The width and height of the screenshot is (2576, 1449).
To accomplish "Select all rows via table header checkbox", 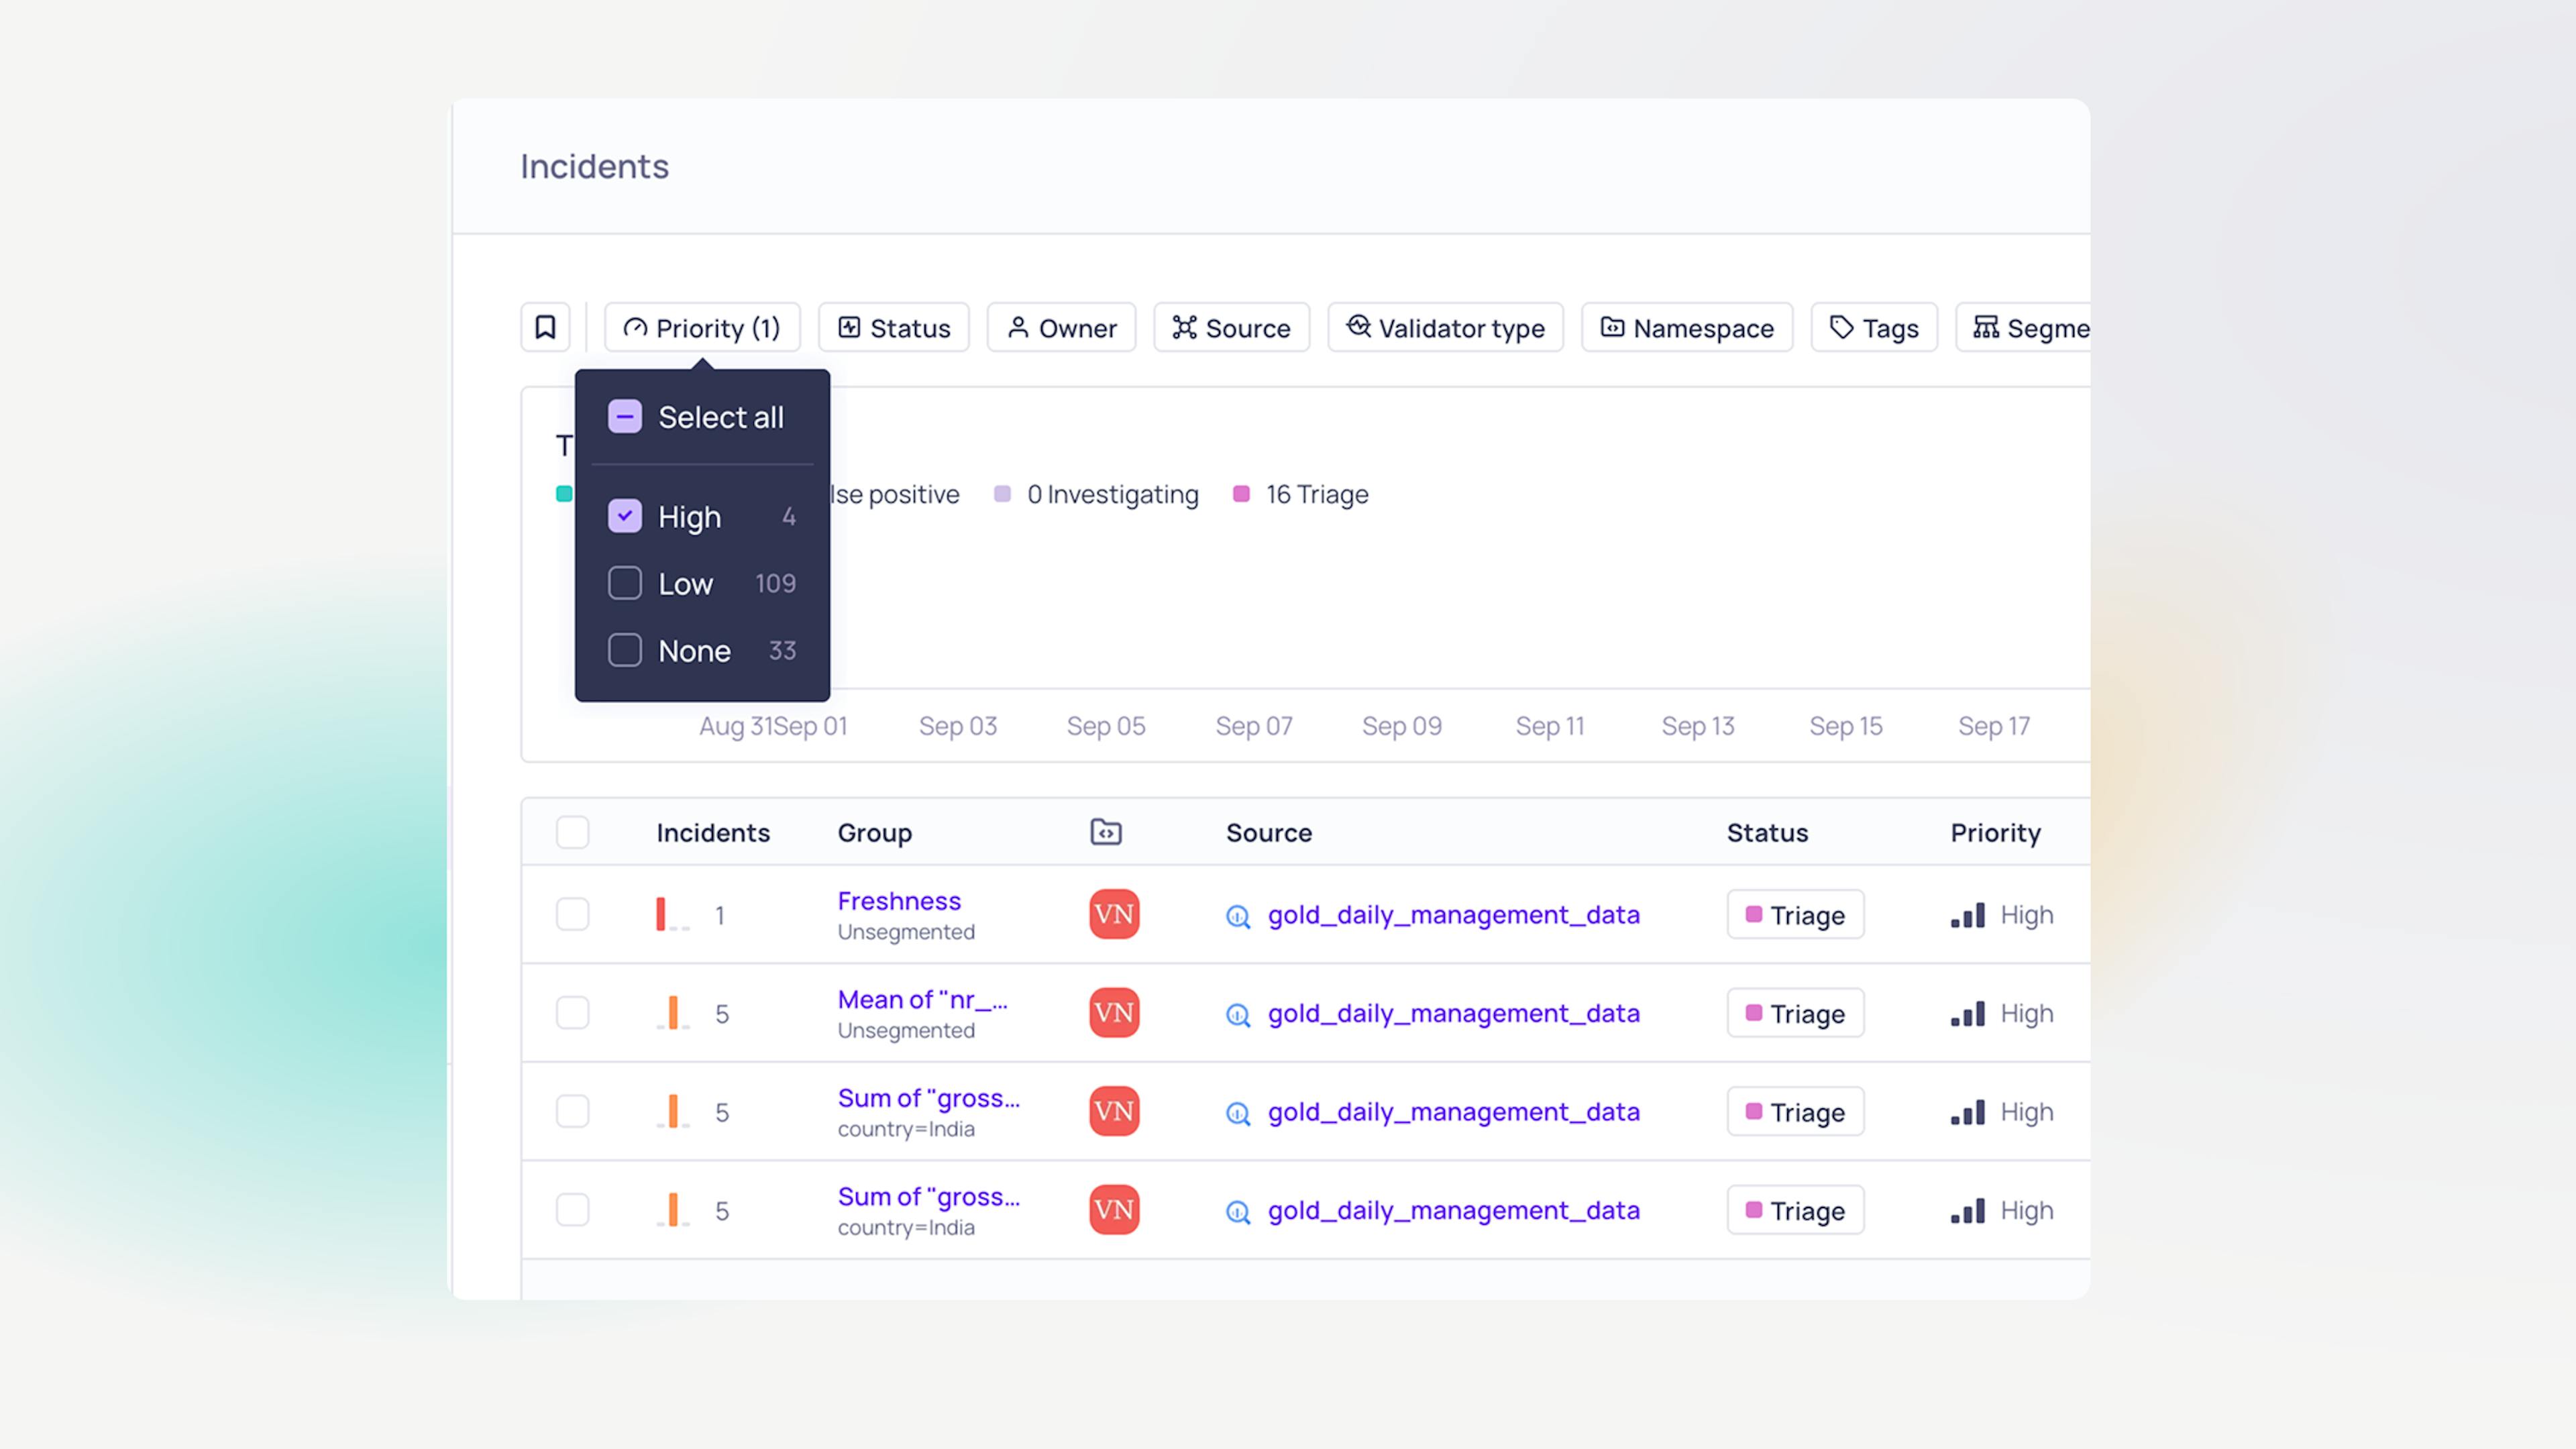I will tap(573, 832).
